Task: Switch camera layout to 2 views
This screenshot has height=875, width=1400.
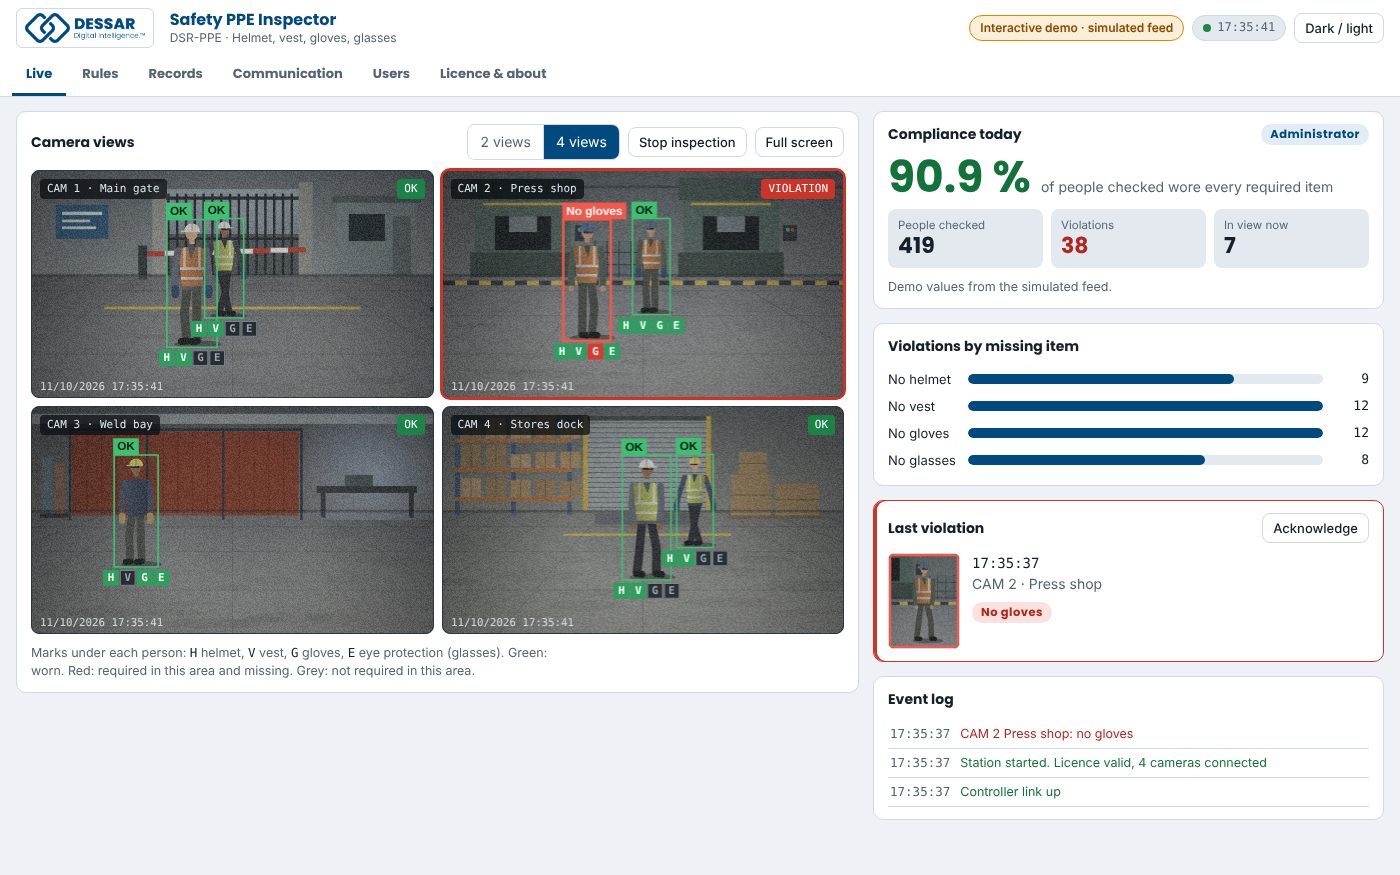Action: [506, 142]
